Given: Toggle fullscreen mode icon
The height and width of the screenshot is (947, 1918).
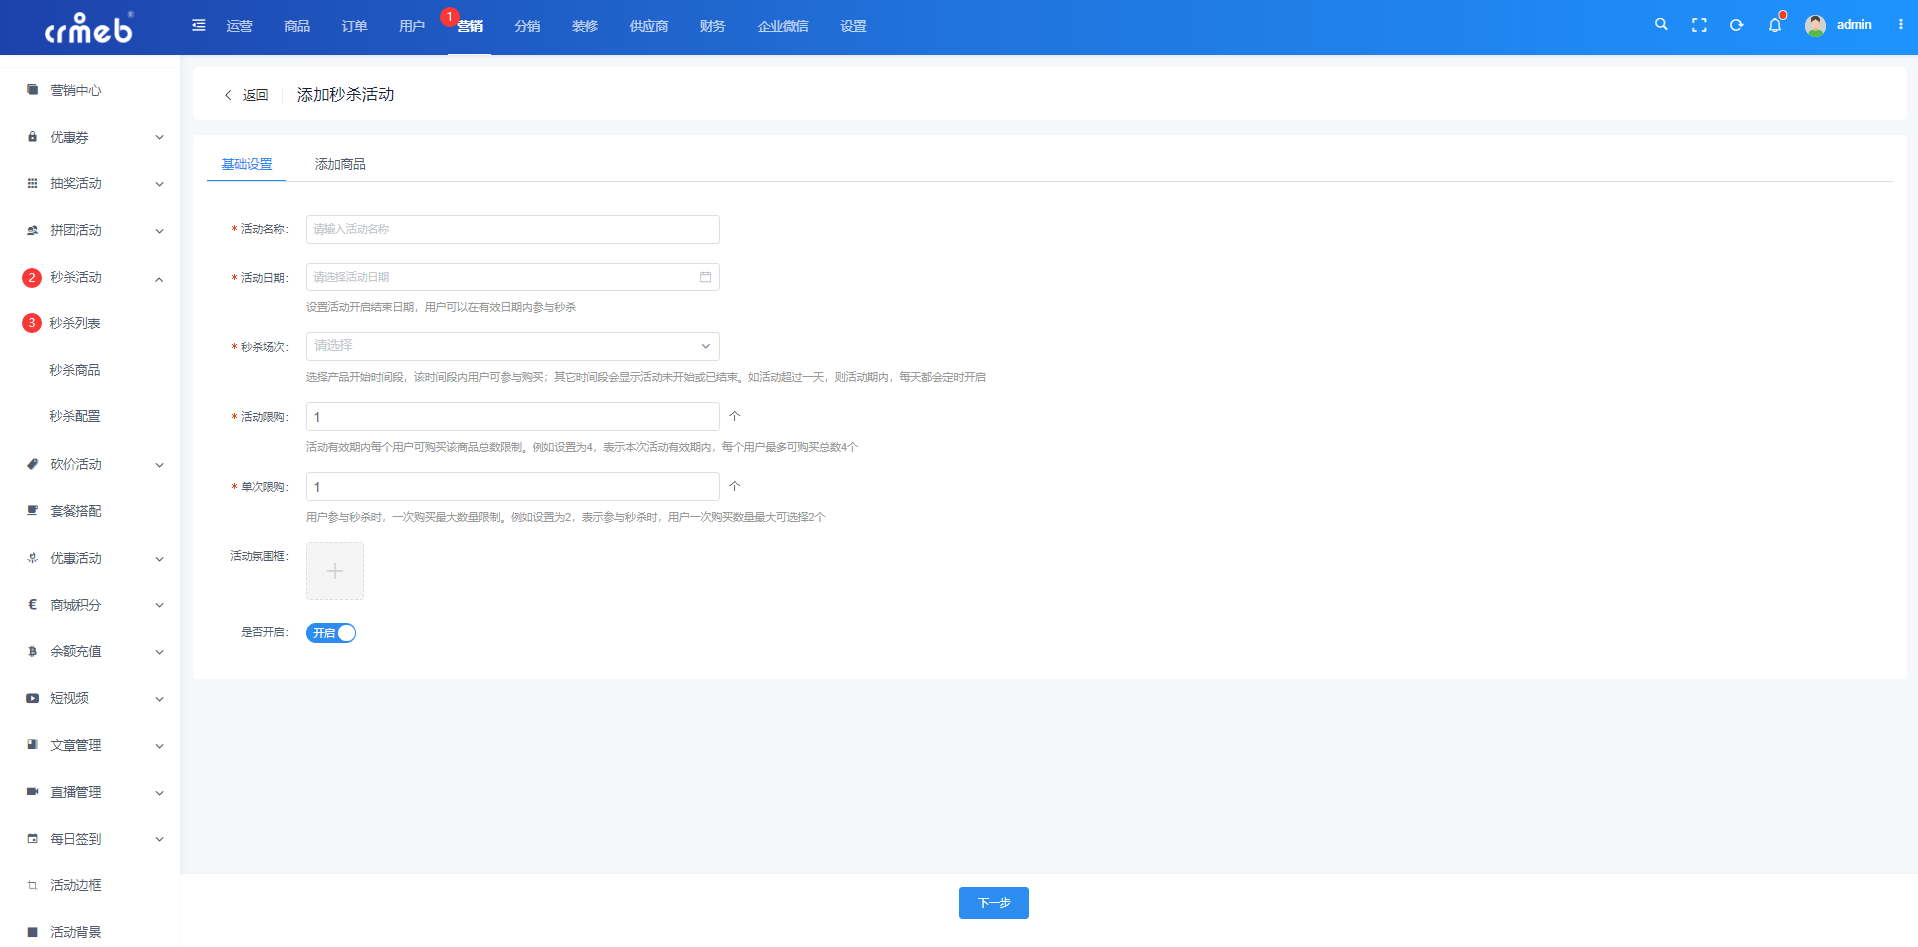Looking at the screenshot, I should point(1699,25).
